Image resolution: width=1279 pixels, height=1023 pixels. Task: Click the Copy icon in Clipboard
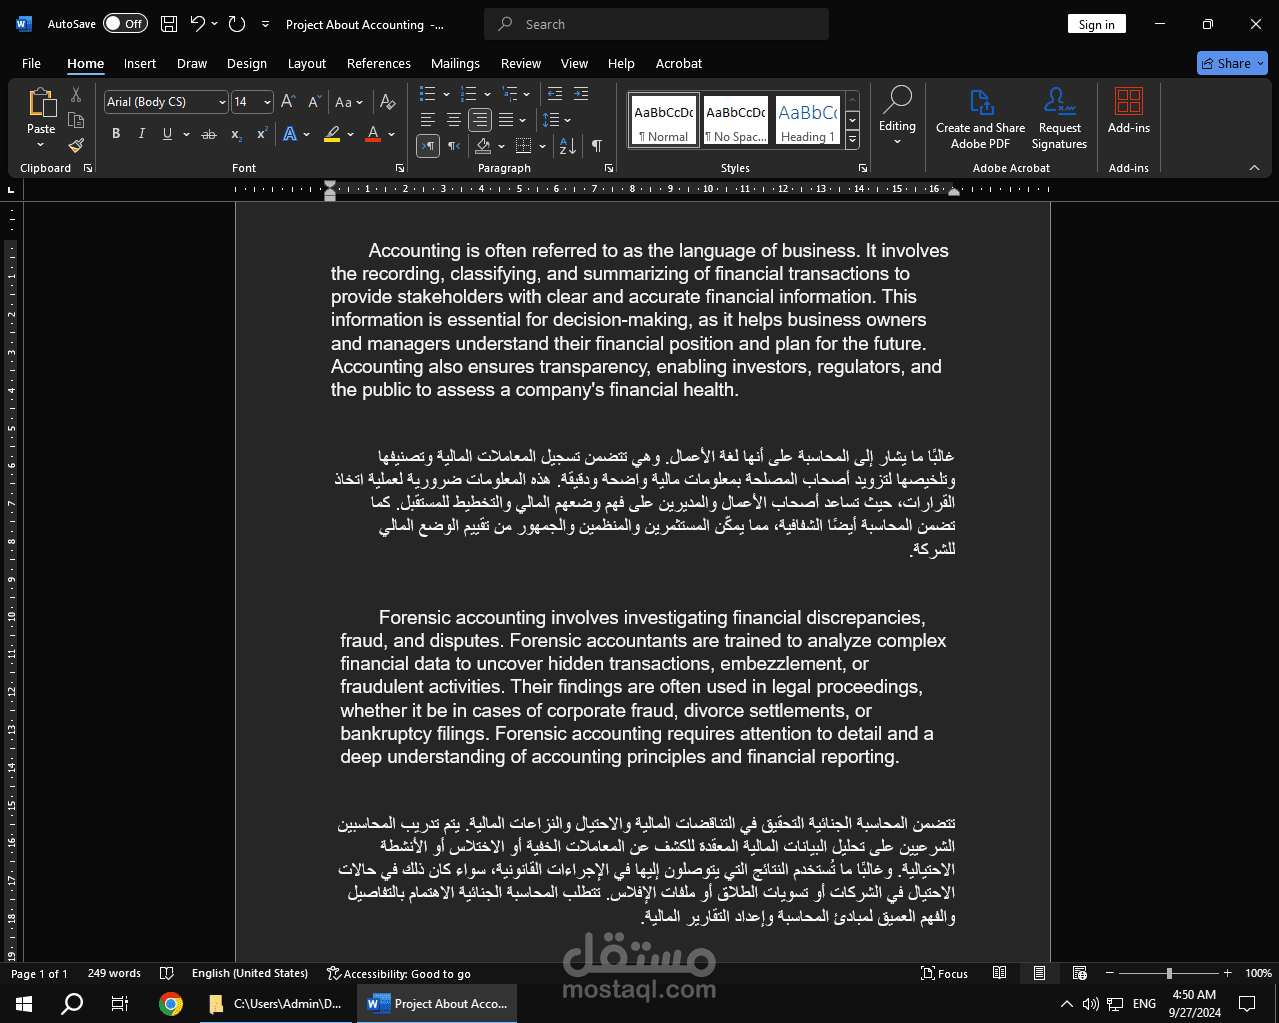coord(76,121)
